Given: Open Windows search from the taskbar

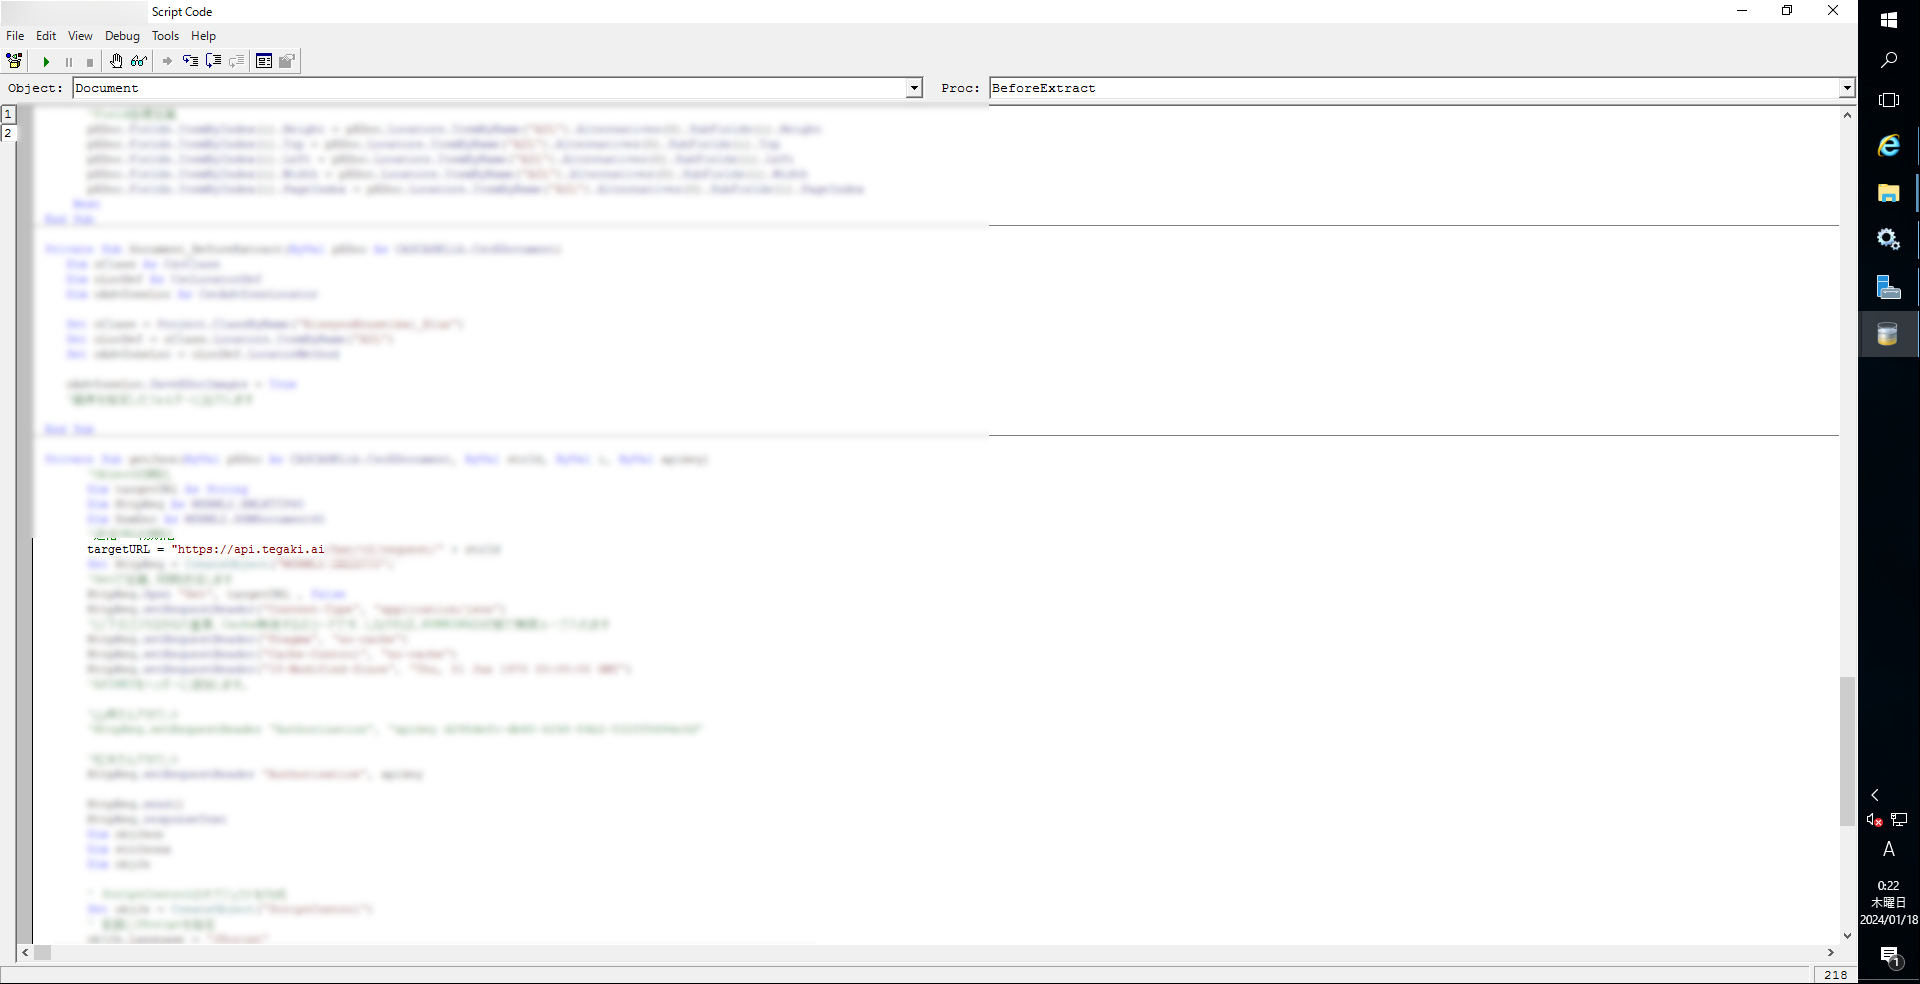Looking at the screenshot, I should point(1889,60).
